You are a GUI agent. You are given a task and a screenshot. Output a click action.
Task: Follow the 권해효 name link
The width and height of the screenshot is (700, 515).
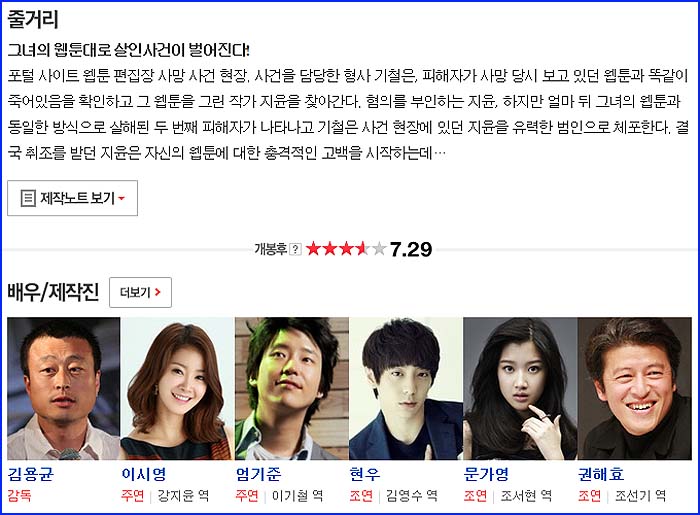pyautogui.click(x=601, y=474)
